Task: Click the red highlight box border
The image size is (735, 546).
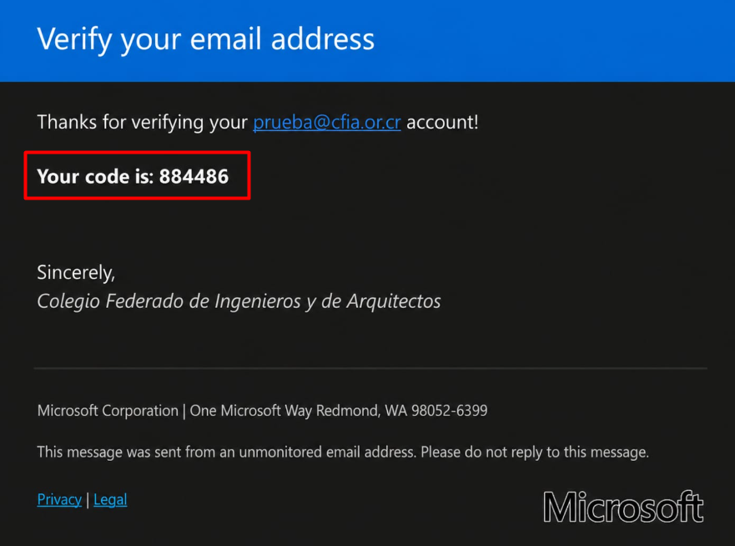Action: [x=137, y=152]
